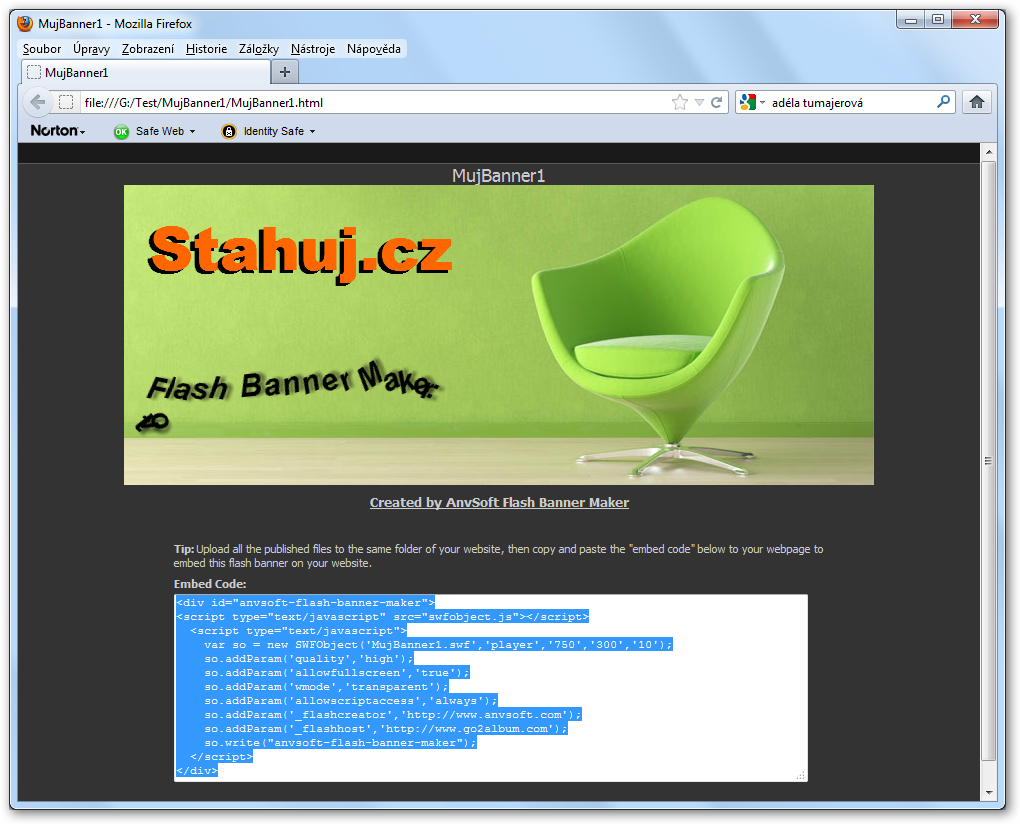Click the so.write("anvsoft-flash-banner-maker"); line
The width and height of the screenshot is (1020, 824).
(340, 743)
